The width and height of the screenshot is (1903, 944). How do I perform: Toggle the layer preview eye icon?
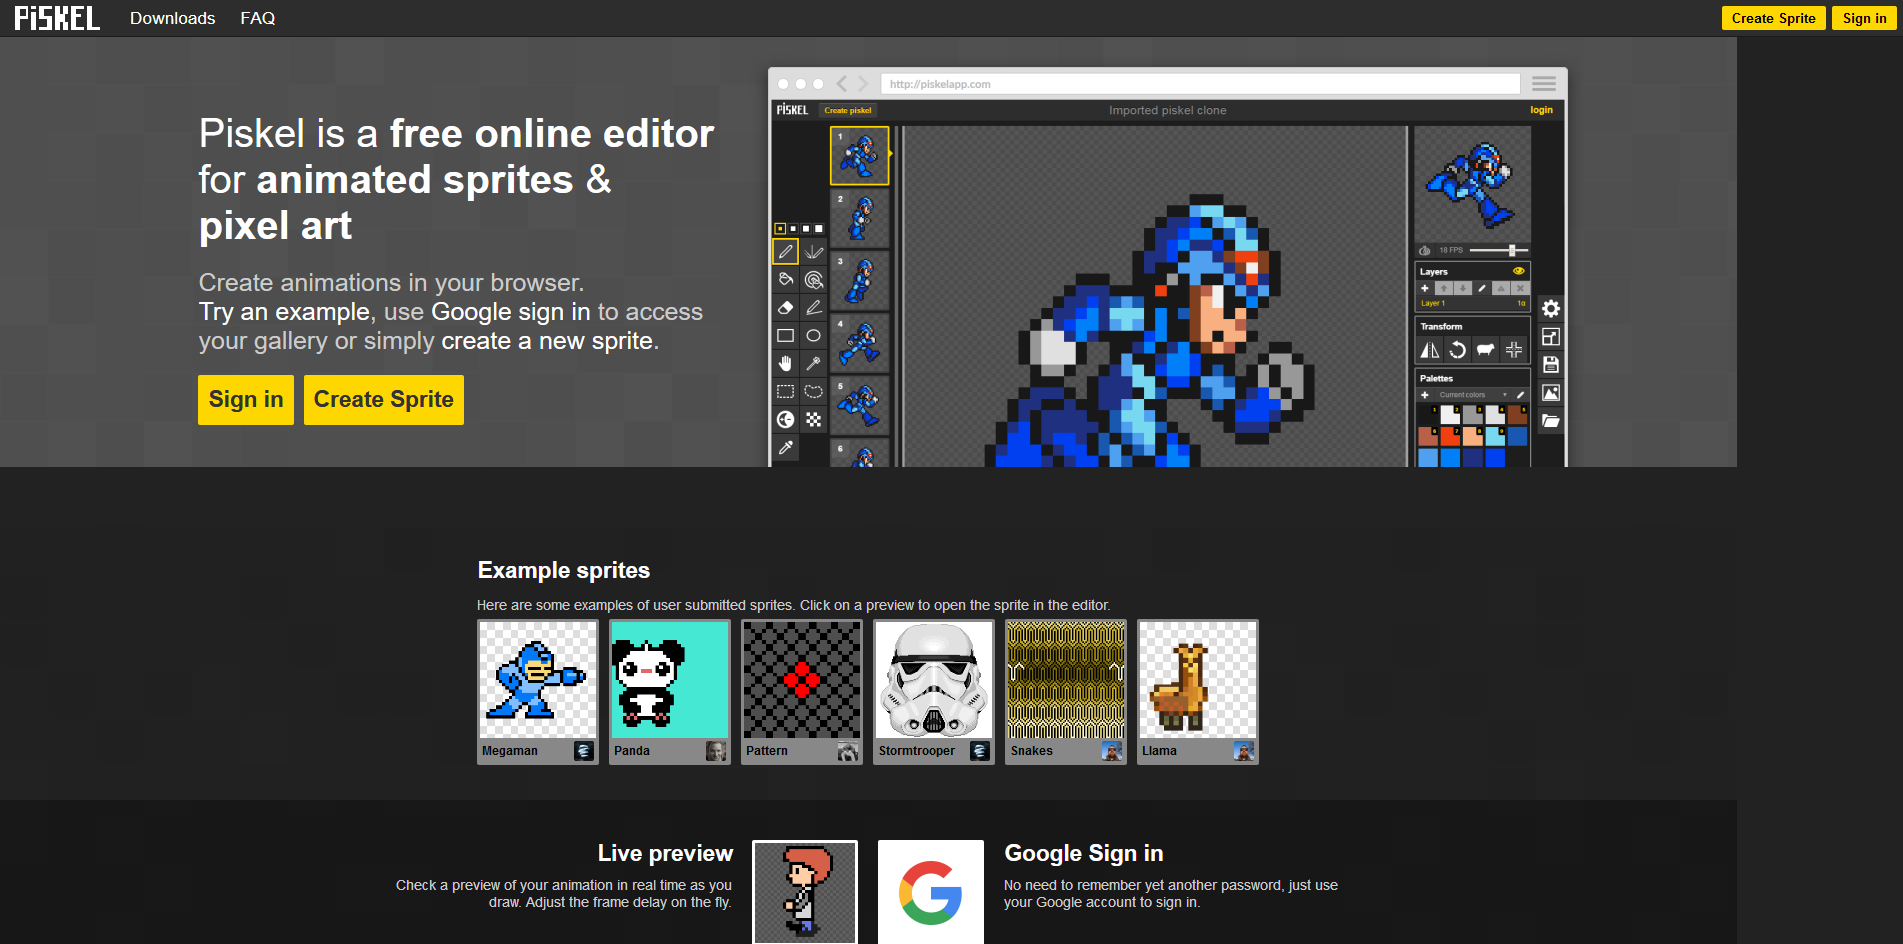pyautogui.click(x=1519, y=272)
